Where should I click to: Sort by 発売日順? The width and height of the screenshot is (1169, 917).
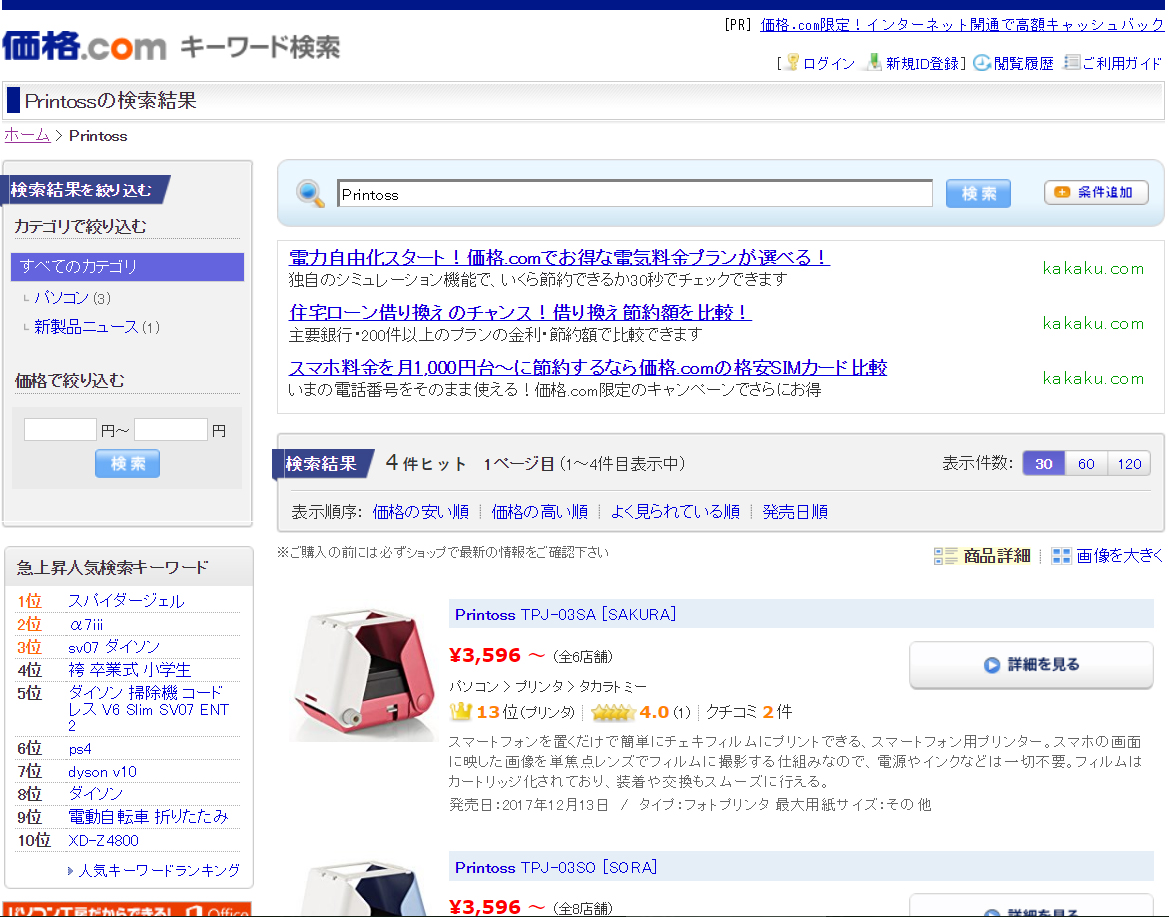point(795,511)
